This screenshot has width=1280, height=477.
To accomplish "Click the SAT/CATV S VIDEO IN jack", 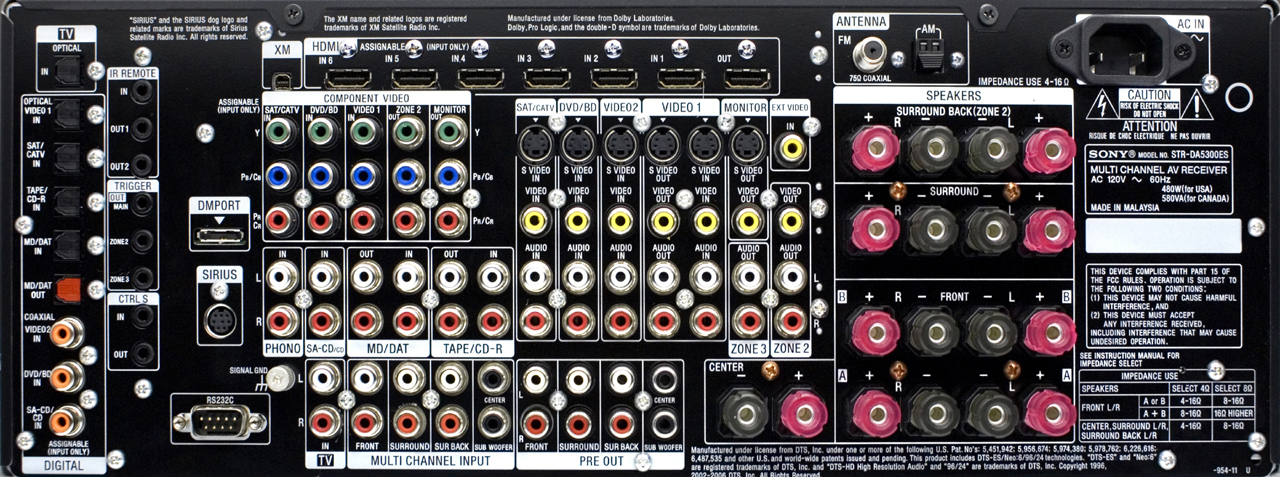I will pos(534,147).
